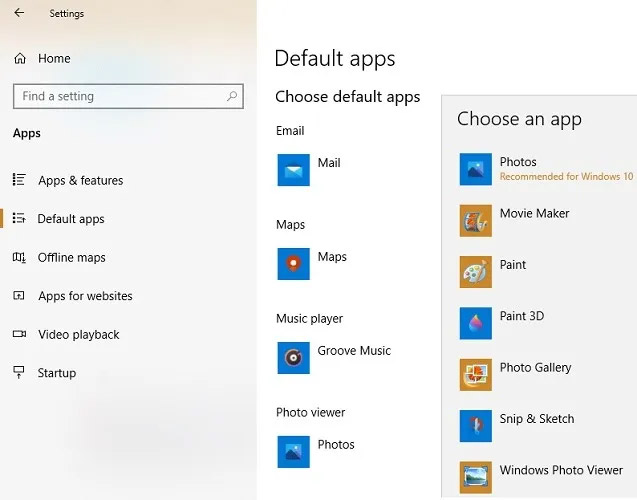The width and height of the screenshot is (637, 500).
Task: Open Default apps page label
Action: (71, 219)
